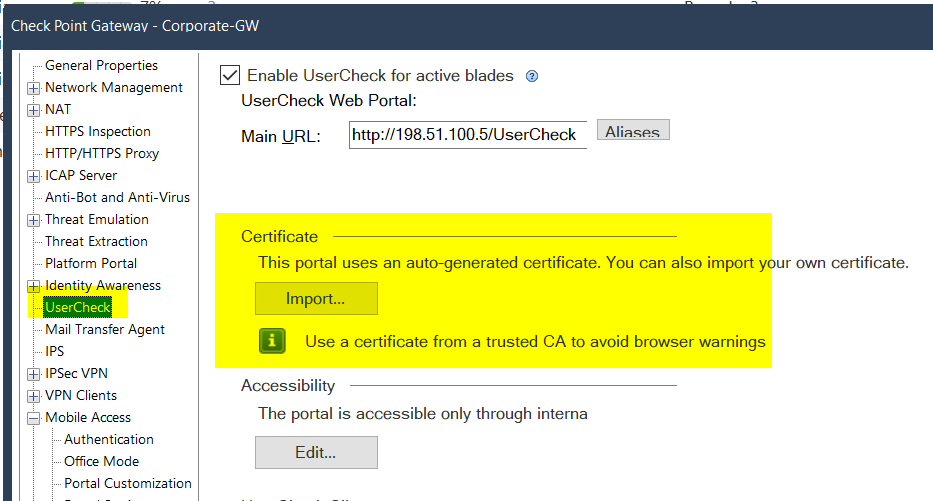This screenshot has width=933, height=501.
Task: Open Anti-Bot and Anti-Virus page
Action: pyautogui.click(x=117, y=198)
